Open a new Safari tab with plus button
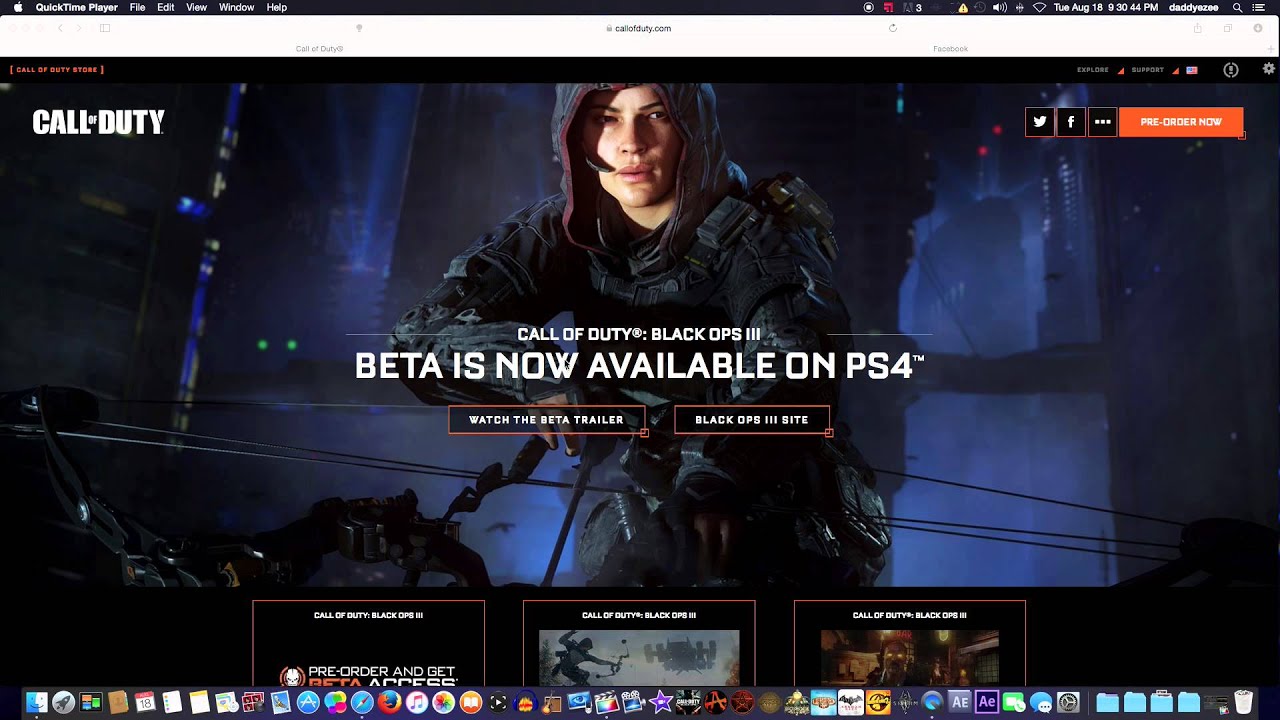This screenshot has width=1280, height=720. point(1271,48)
